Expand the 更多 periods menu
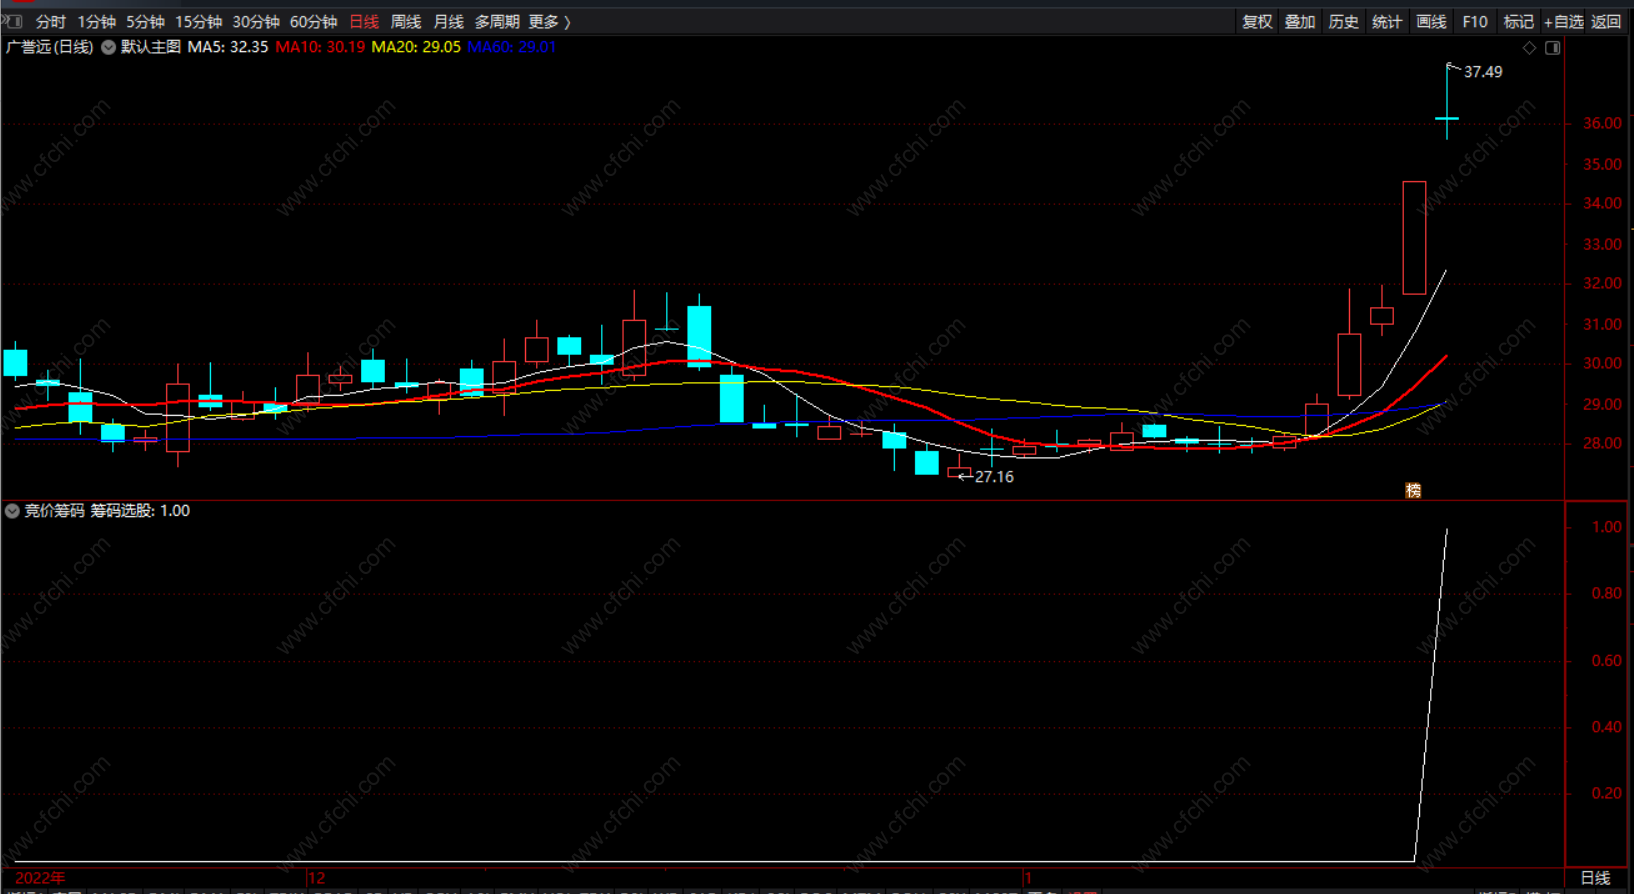This screenshot has height=894, width=1634. [549, 21]
